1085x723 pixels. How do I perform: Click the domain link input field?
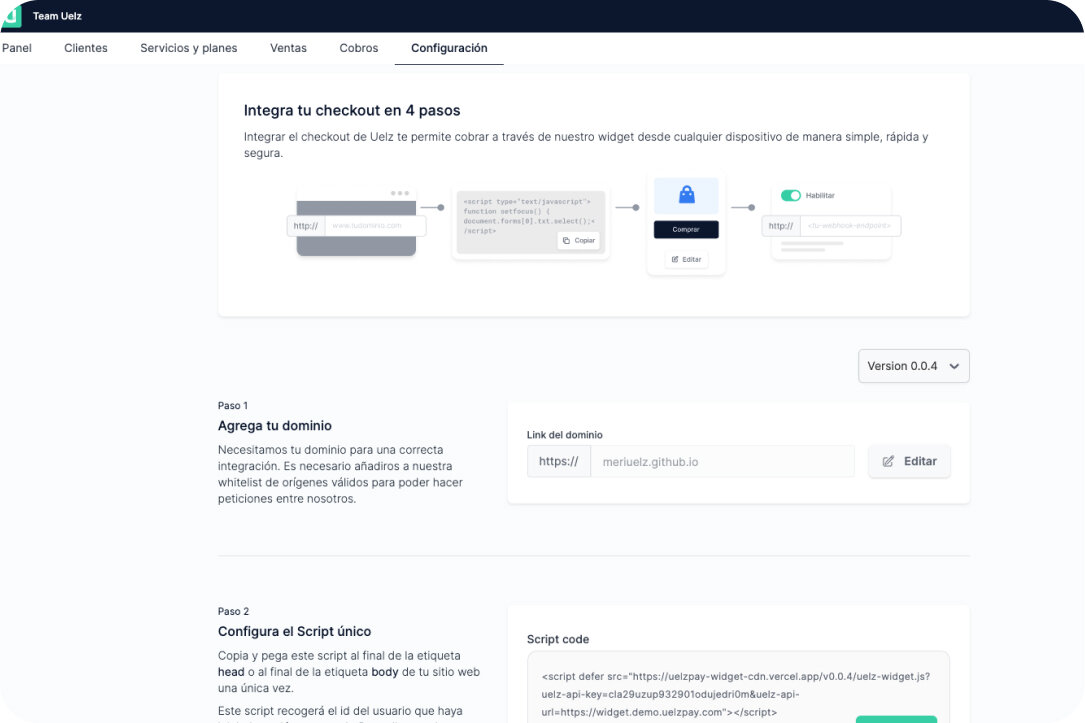tap(722, 461)
